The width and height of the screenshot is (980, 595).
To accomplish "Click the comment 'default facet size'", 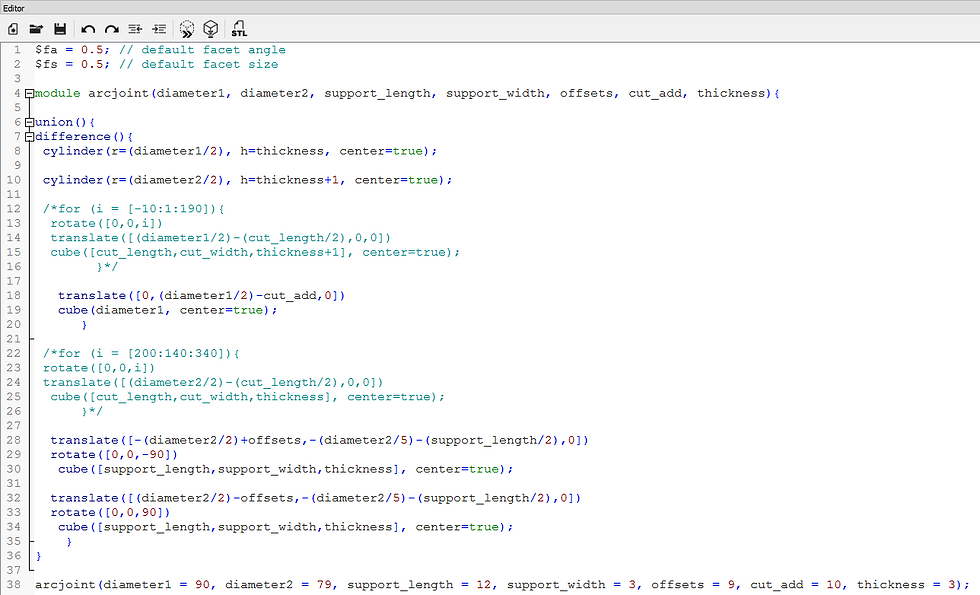I will tap(209, 64).
